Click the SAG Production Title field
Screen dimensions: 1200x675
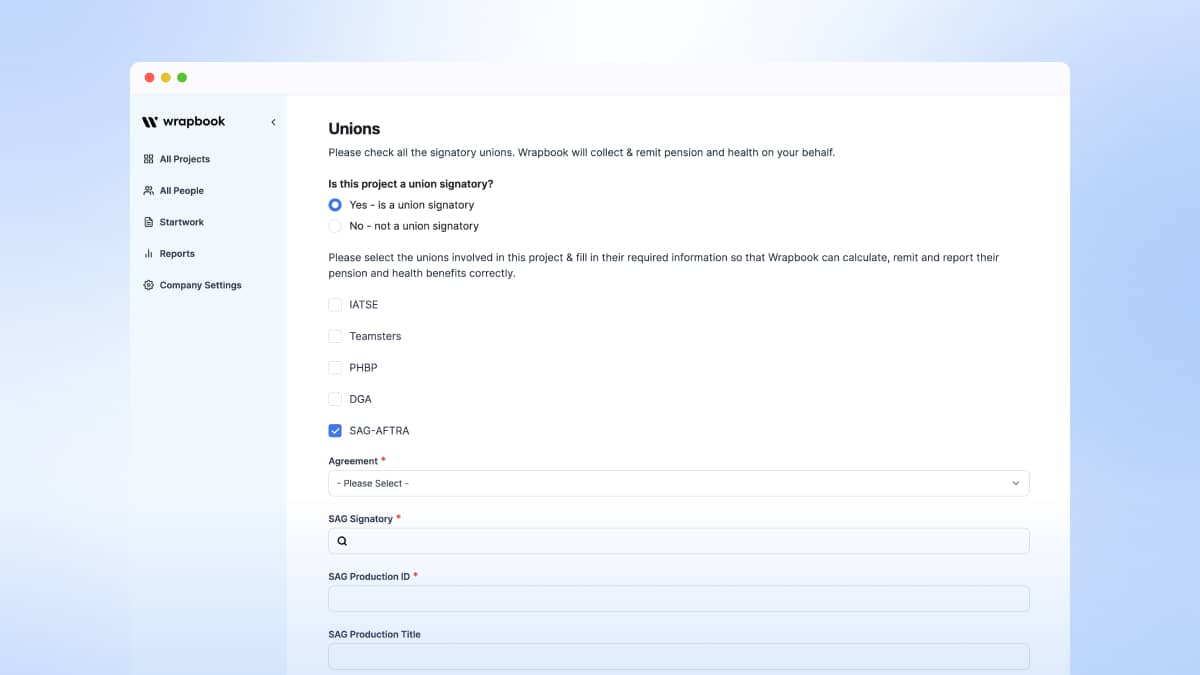pyautogui.click(x=679, y=656)
